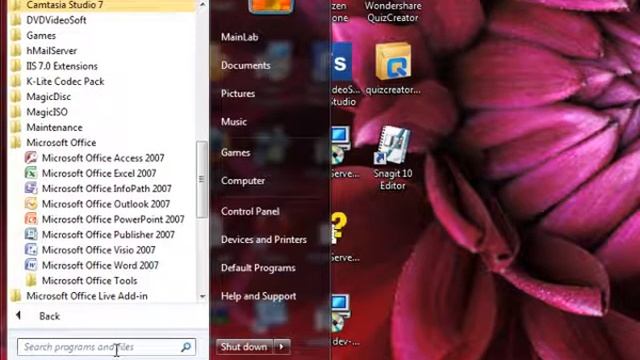Collapse the Microsoft Office folder
Image resolution: width=640 pixels, height=360 pixels.
click(61, 142)
